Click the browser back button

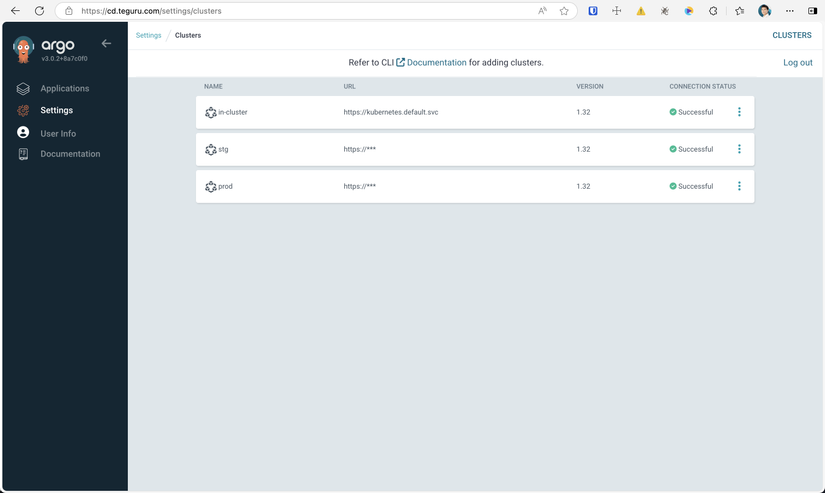15,11
